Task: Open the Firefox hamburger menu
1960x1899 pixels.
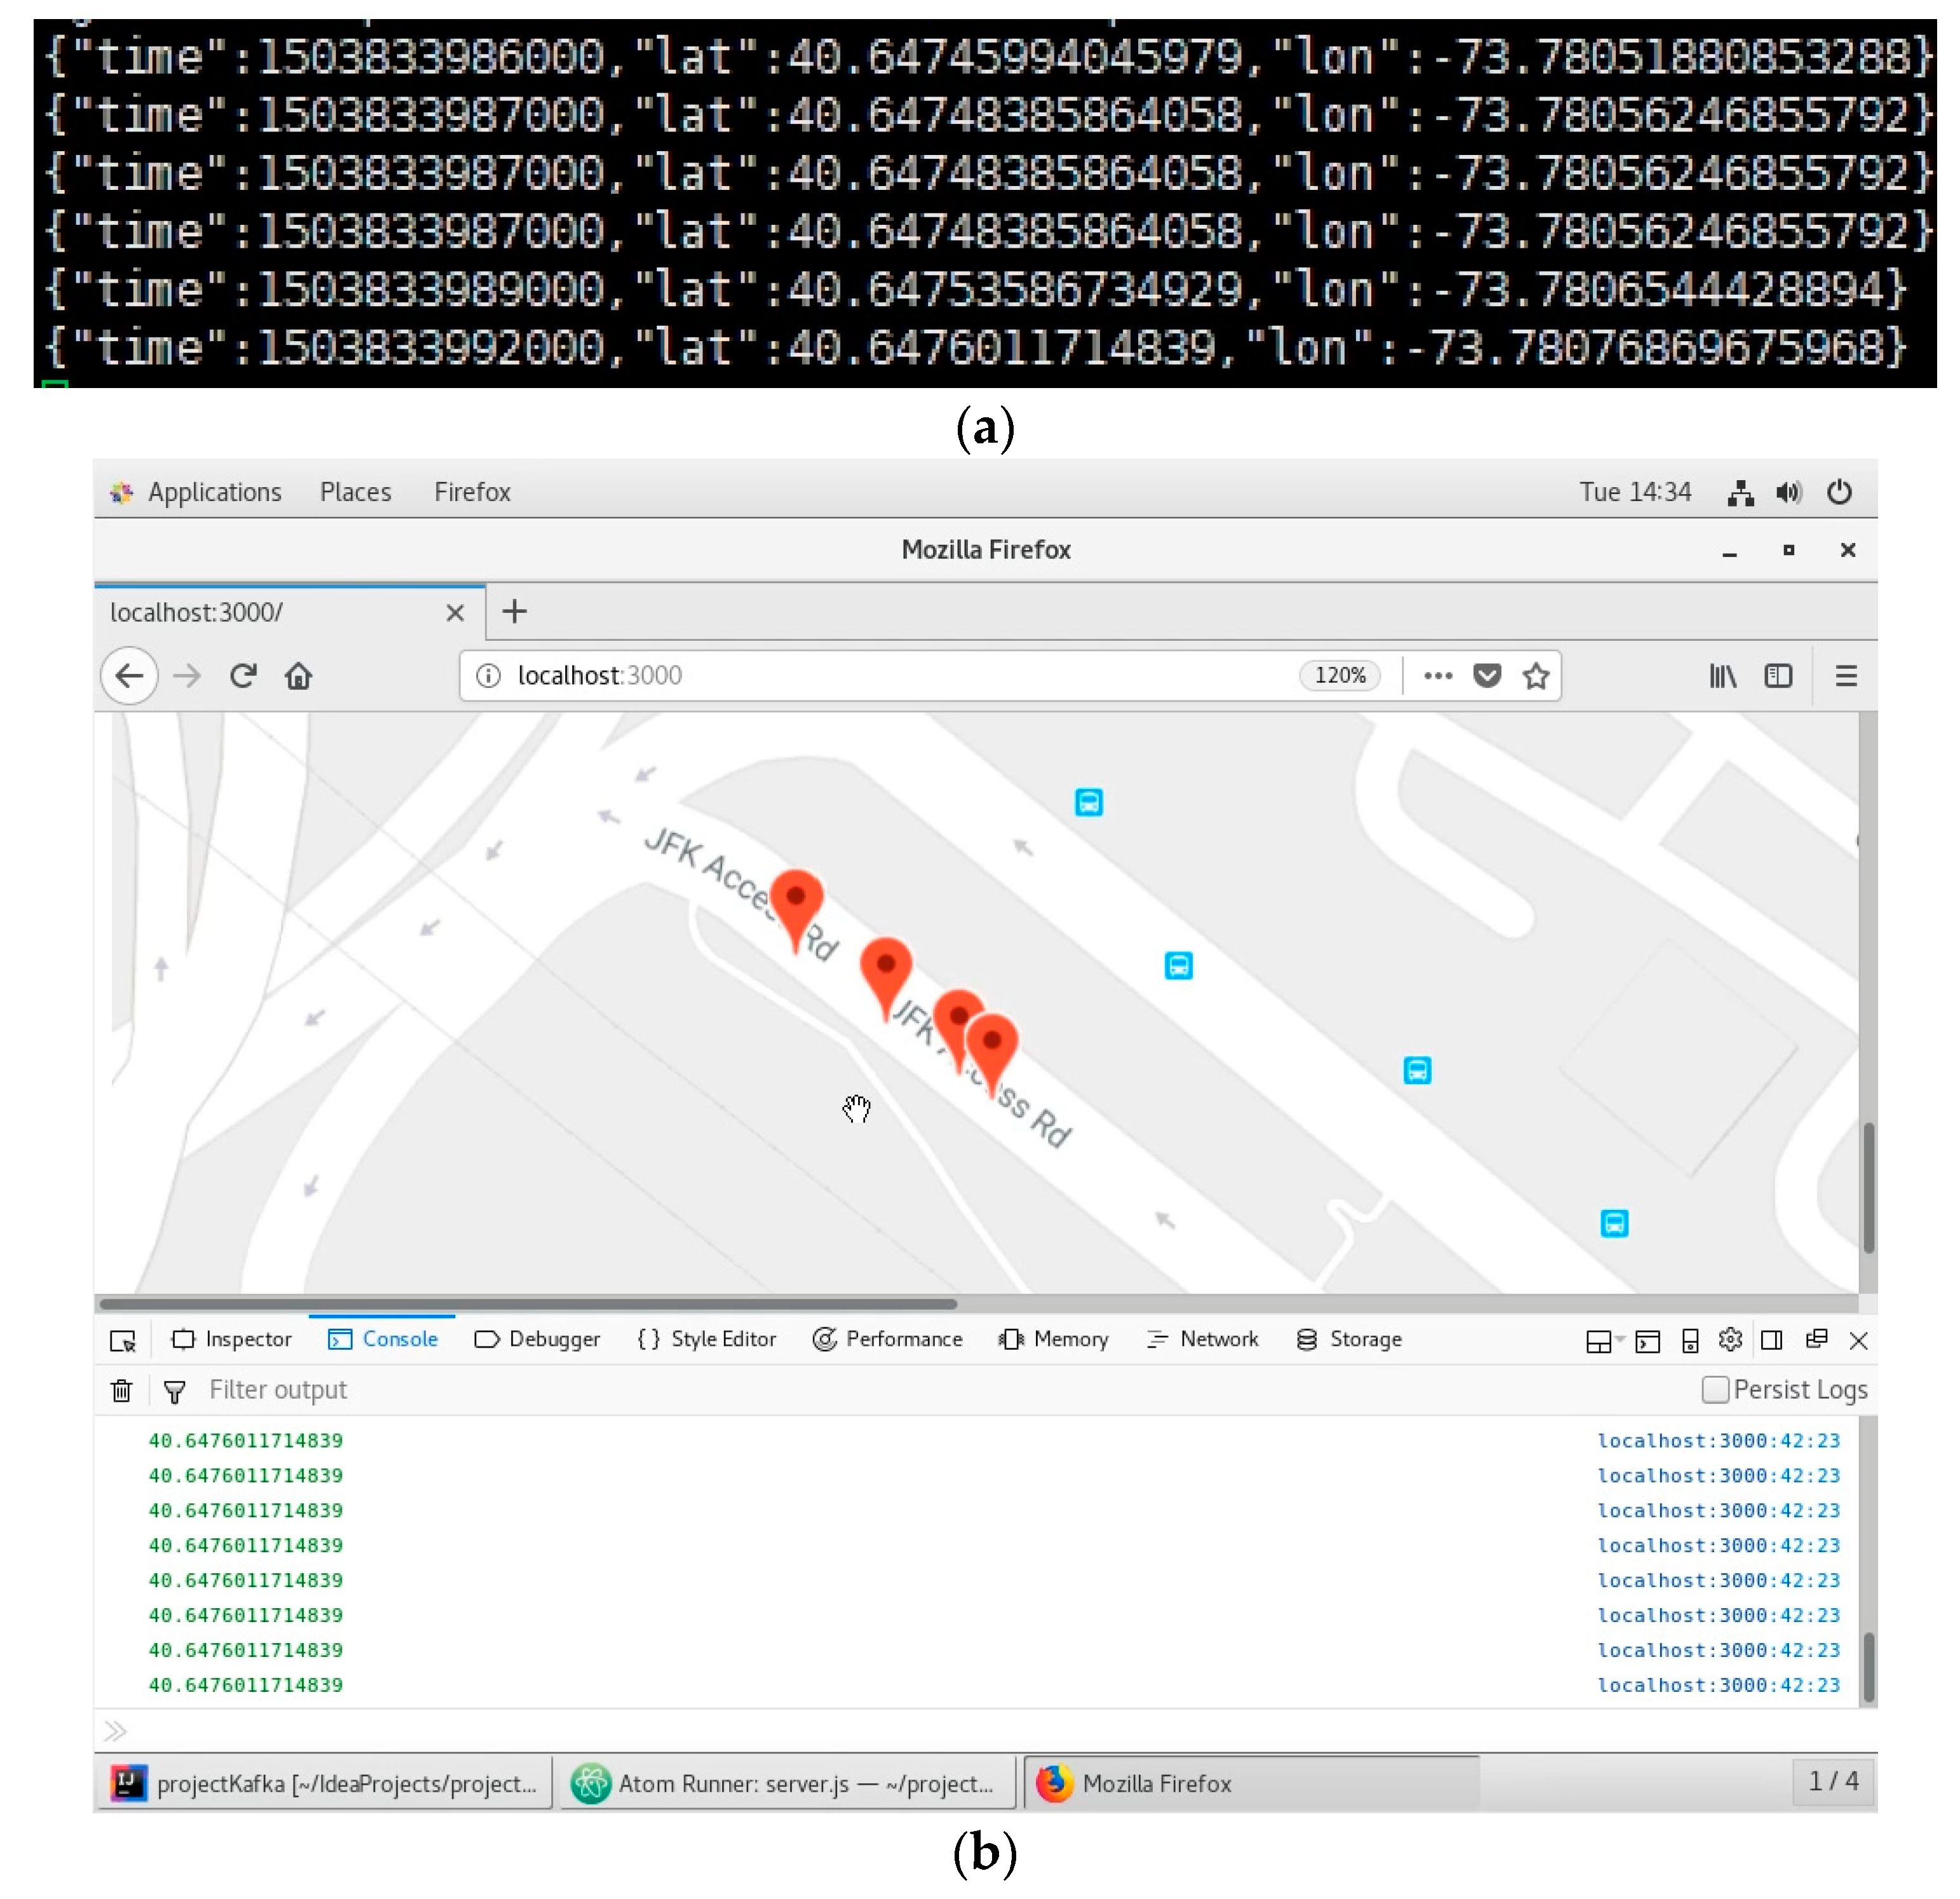Action: (1845, 676)
